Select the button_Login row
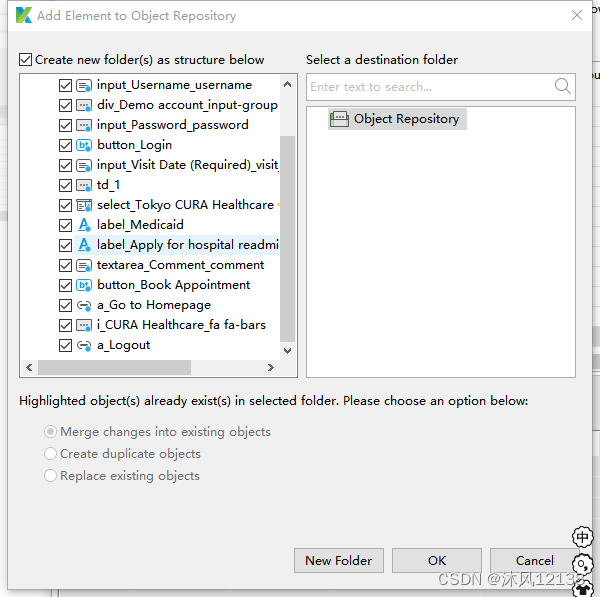 tap(134, 145)
